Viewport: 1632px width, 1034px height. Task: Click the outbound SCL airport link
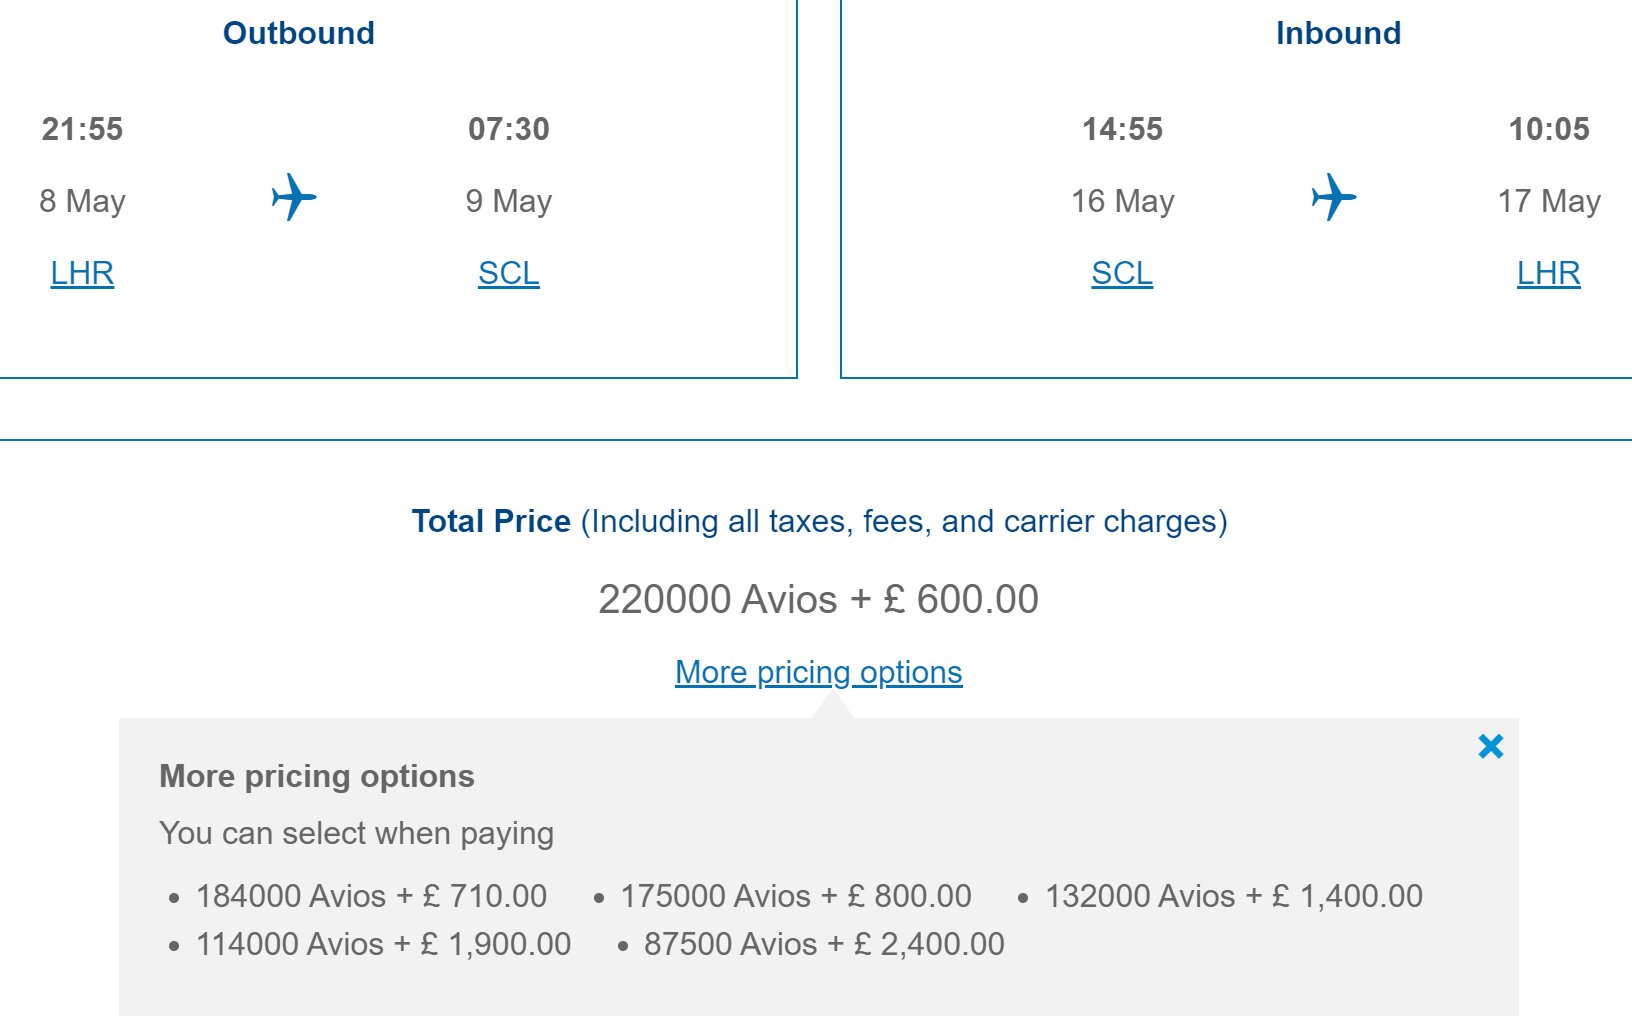coord(509,273)
